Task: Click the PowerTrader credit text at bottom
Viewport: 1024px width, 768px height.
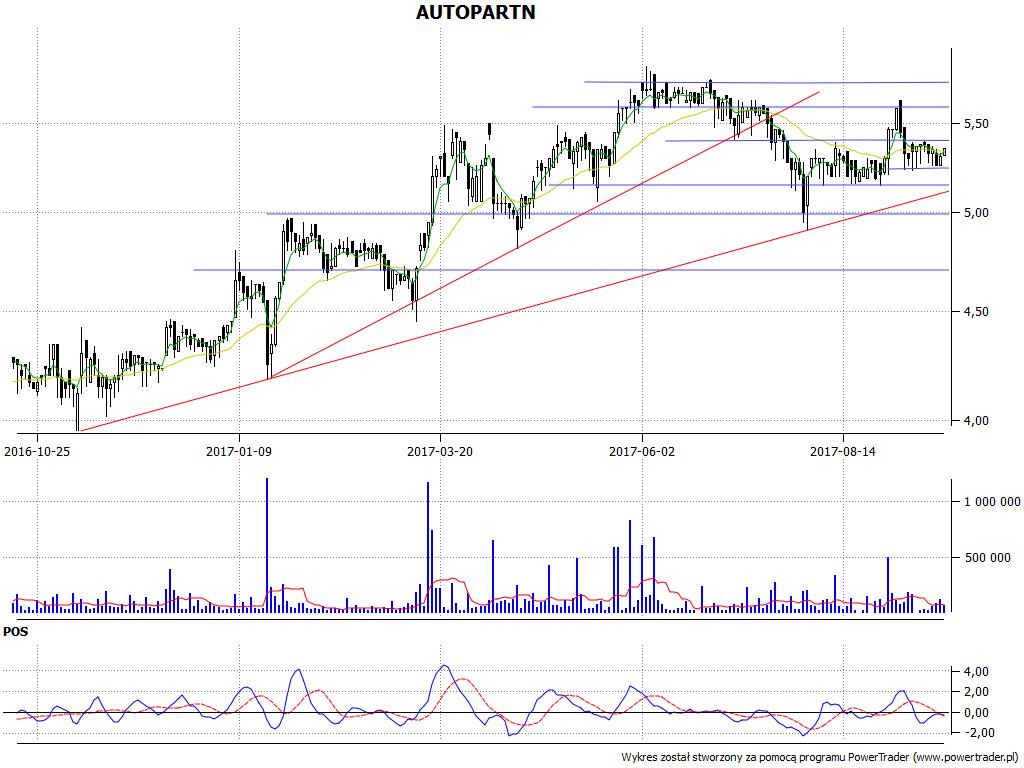Action: point(821,758)
